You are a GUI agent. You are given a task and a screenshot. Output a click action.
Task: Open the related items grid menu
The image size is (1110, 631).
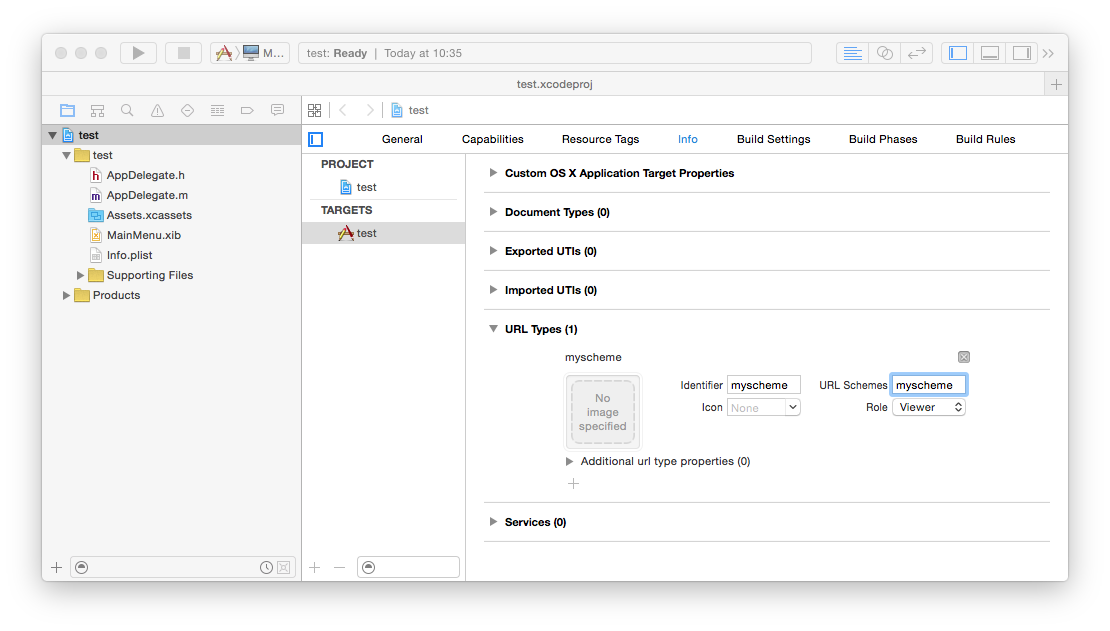[x=315, y=110]
